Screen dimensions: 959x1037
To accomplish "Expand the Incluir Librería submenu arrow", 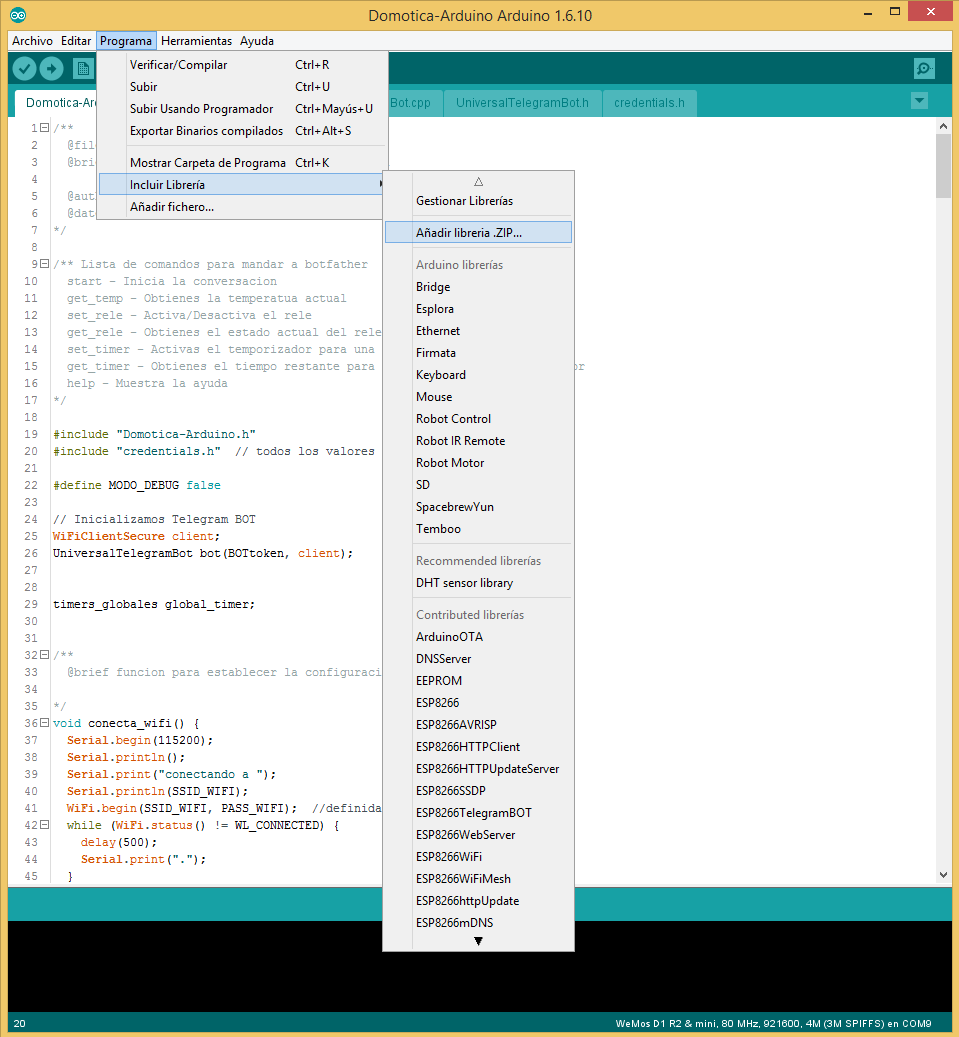I will (x=380, y=184).
